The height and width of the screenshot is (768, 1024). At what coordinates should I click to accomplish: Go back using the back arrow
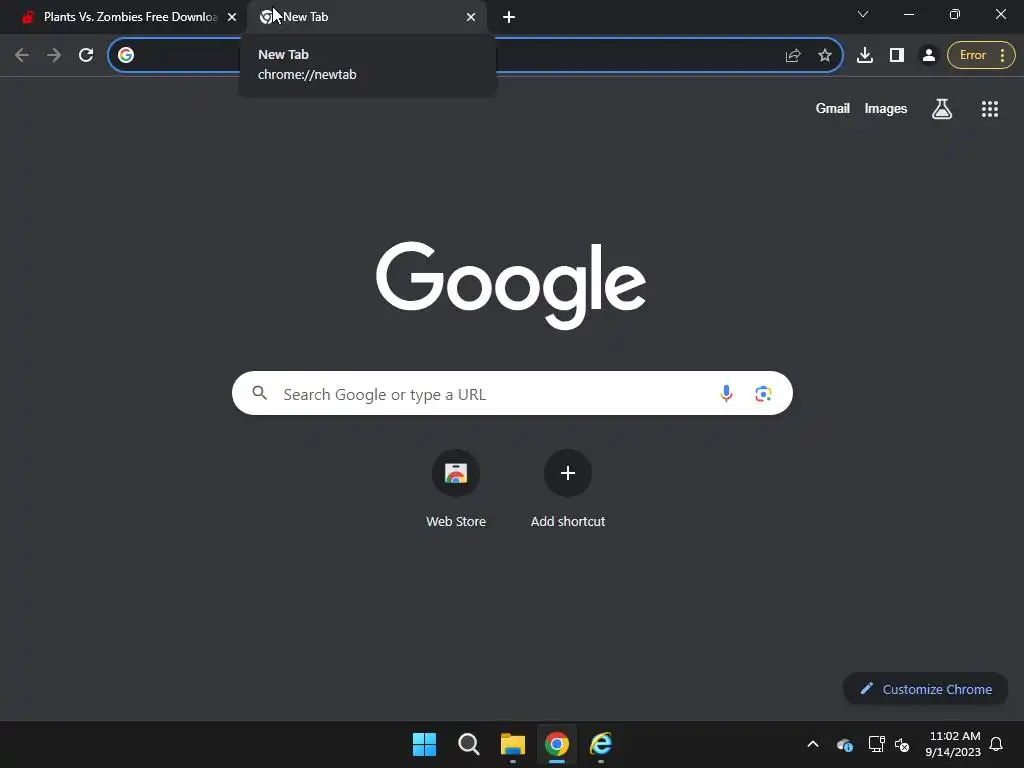[22, 55]
